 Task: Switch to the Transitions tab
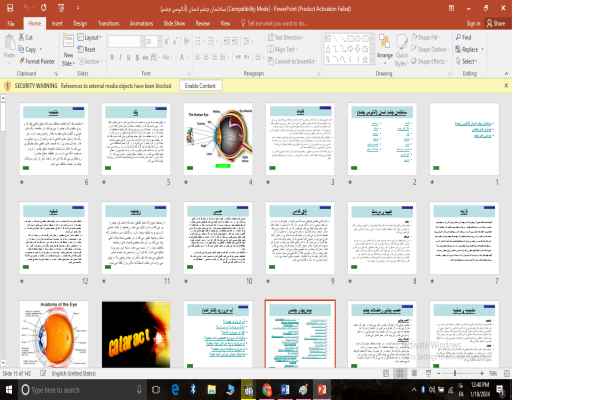tap(107, 22)
